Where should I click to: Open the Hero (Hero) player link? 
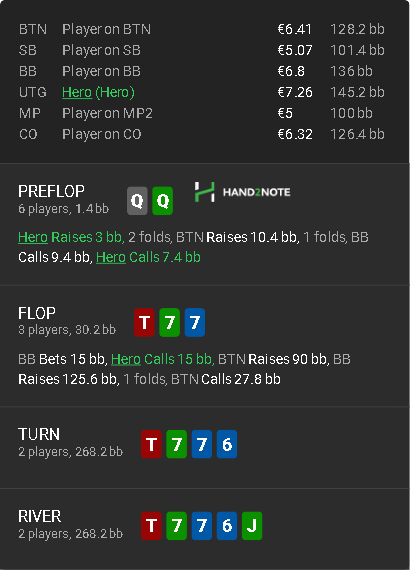pos(98,92)
